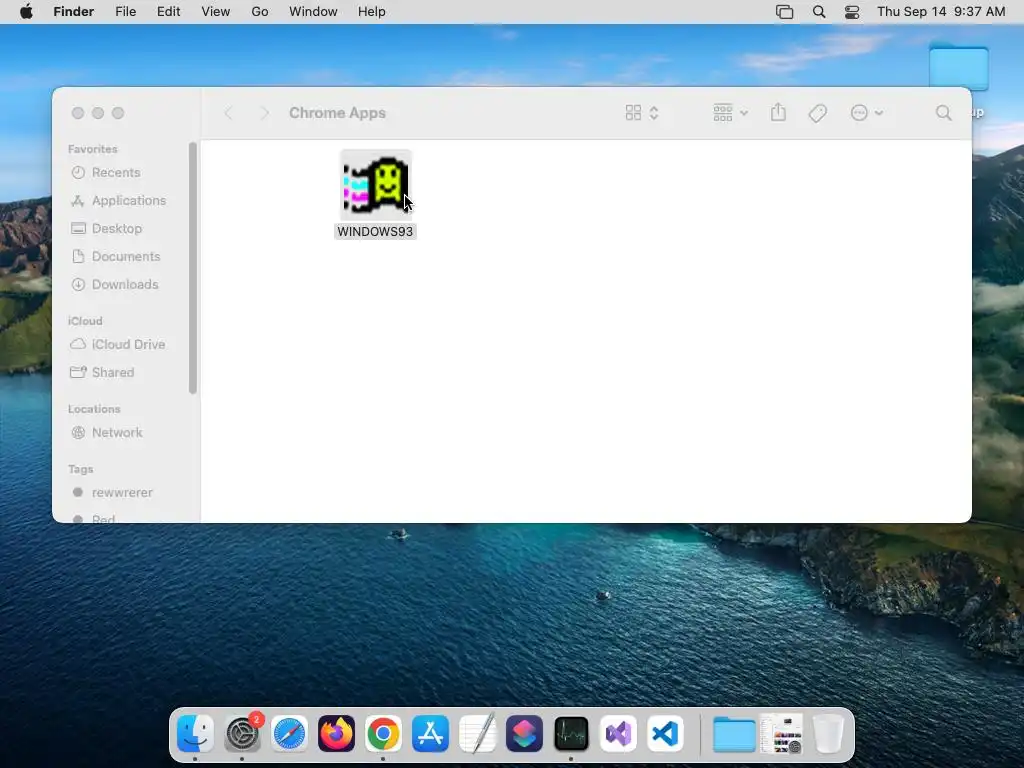The height and width of the screenshot is (768, 1024).
Task: Zoom the Chrome Apps Finder window
Action: pos(118,113)
